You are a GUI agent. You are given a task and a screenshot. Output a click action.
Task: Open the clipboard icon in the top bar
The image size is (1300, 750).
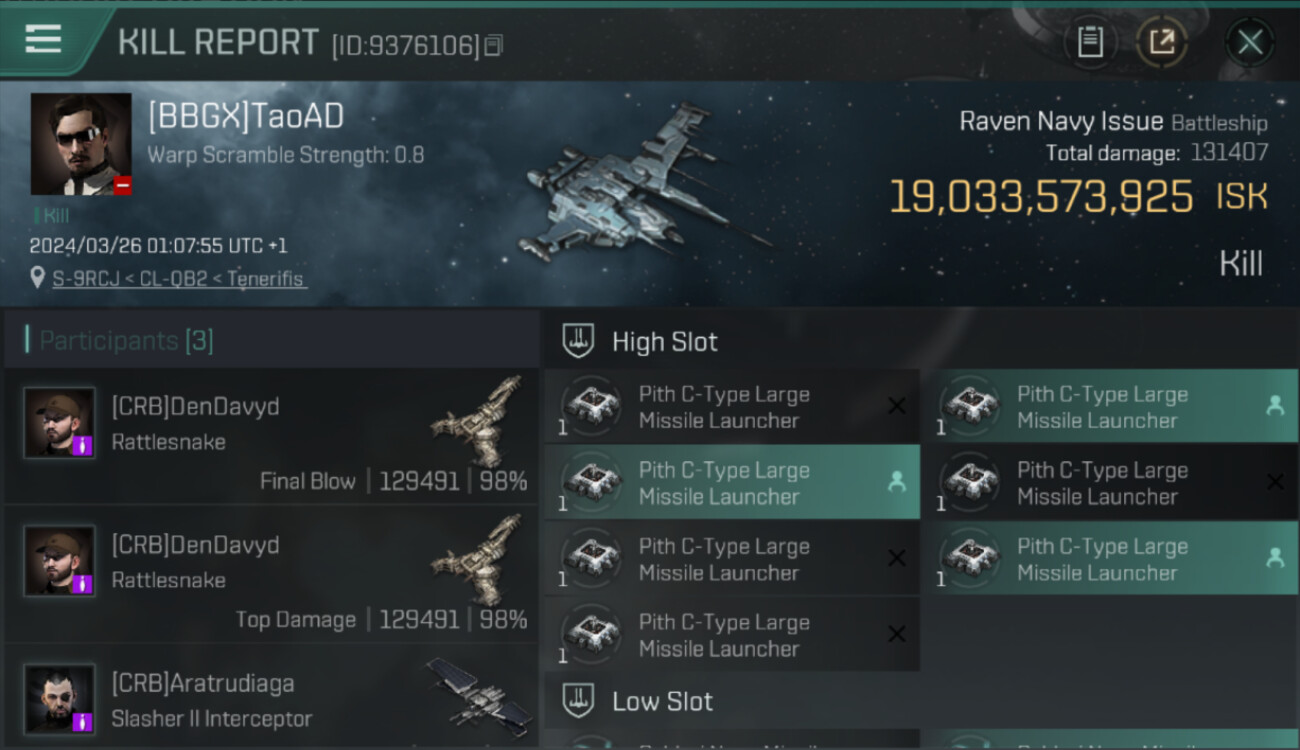point(1090,42)
